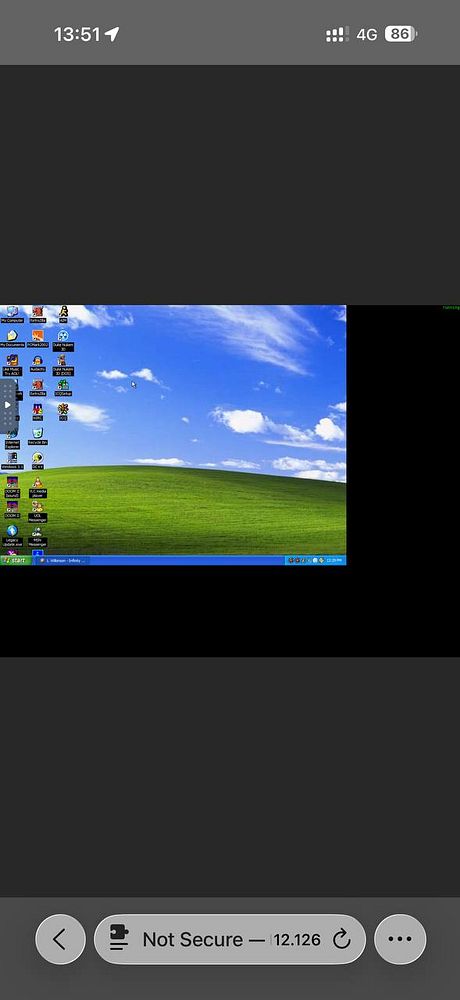Select the UOL Messenger desktop icon

coord(38,511)
